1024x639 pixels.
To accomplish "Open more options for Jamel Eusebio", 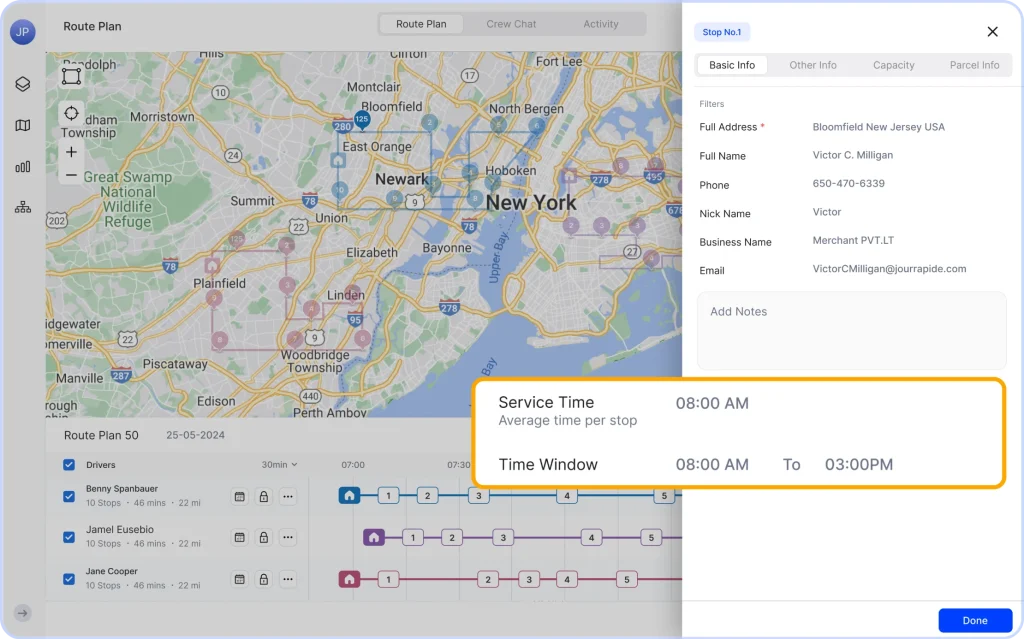I will click(x=288, y=538).
